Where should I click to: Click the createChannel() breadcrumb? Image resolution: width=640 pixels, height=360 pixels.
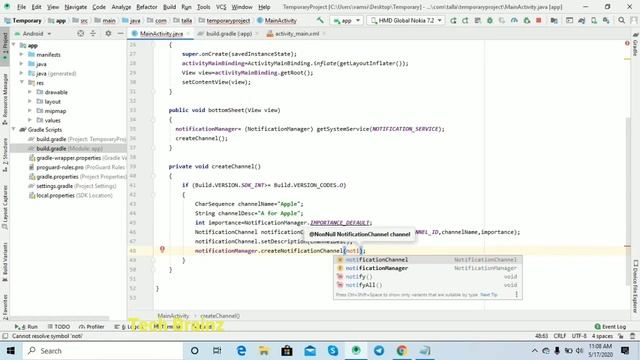[220, 316]
